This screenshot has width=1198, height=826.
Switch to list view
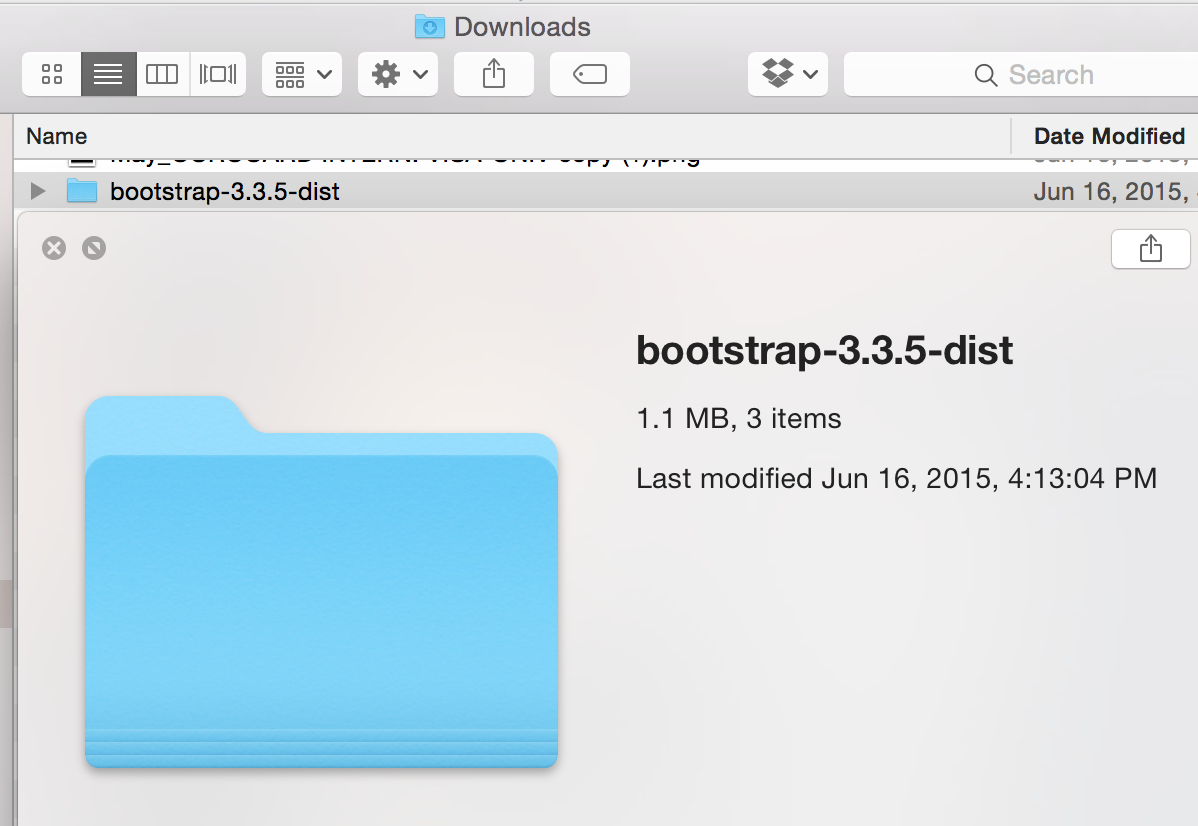(108, 74)
